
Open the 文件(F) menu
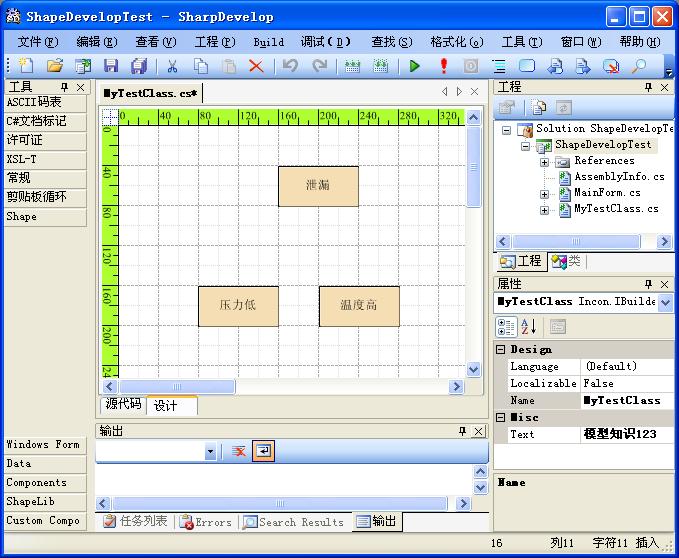pyautogui.click(x=38, y=42)
